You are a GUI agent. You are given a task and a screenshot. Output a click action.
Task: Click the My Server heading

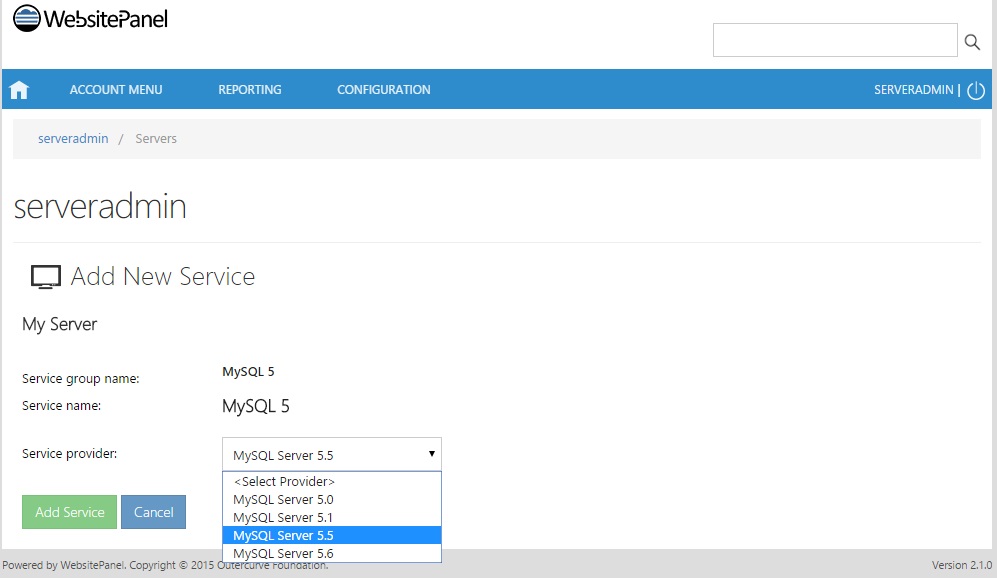[59, 324]
